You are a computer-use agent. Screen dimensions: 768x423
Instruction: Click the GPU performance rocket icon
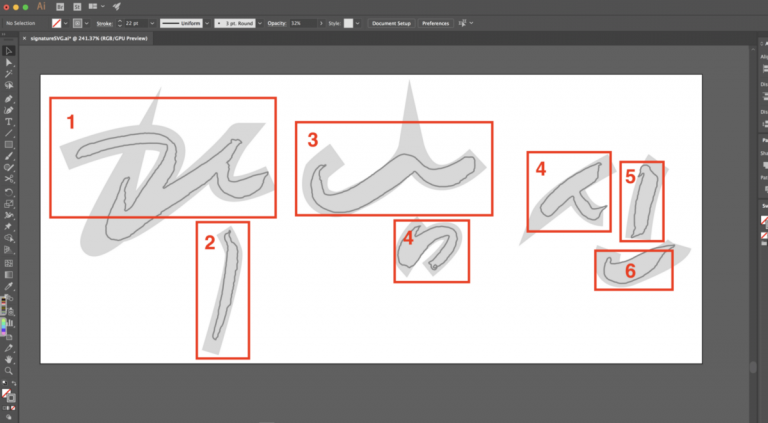(116, 6)
